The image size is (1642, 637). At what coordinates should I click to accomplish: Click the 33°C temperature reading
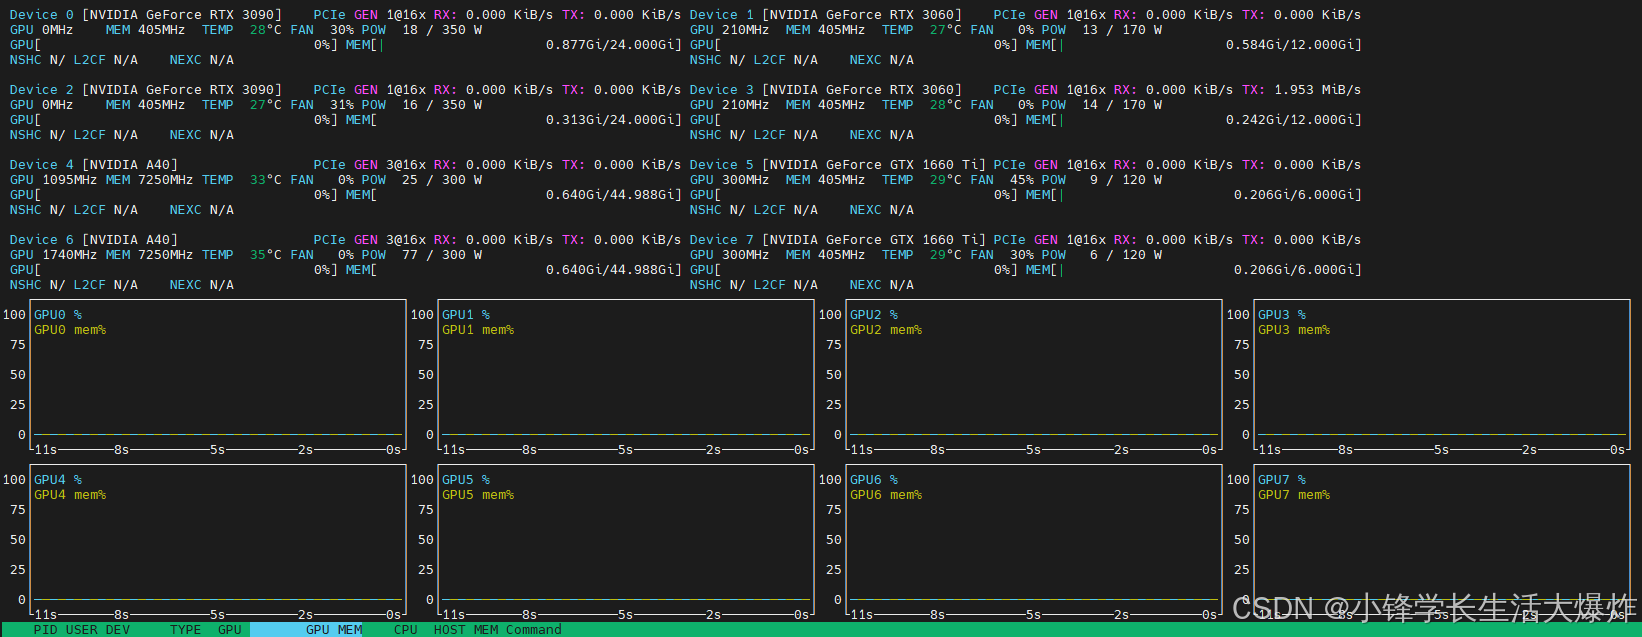(266, 180)
